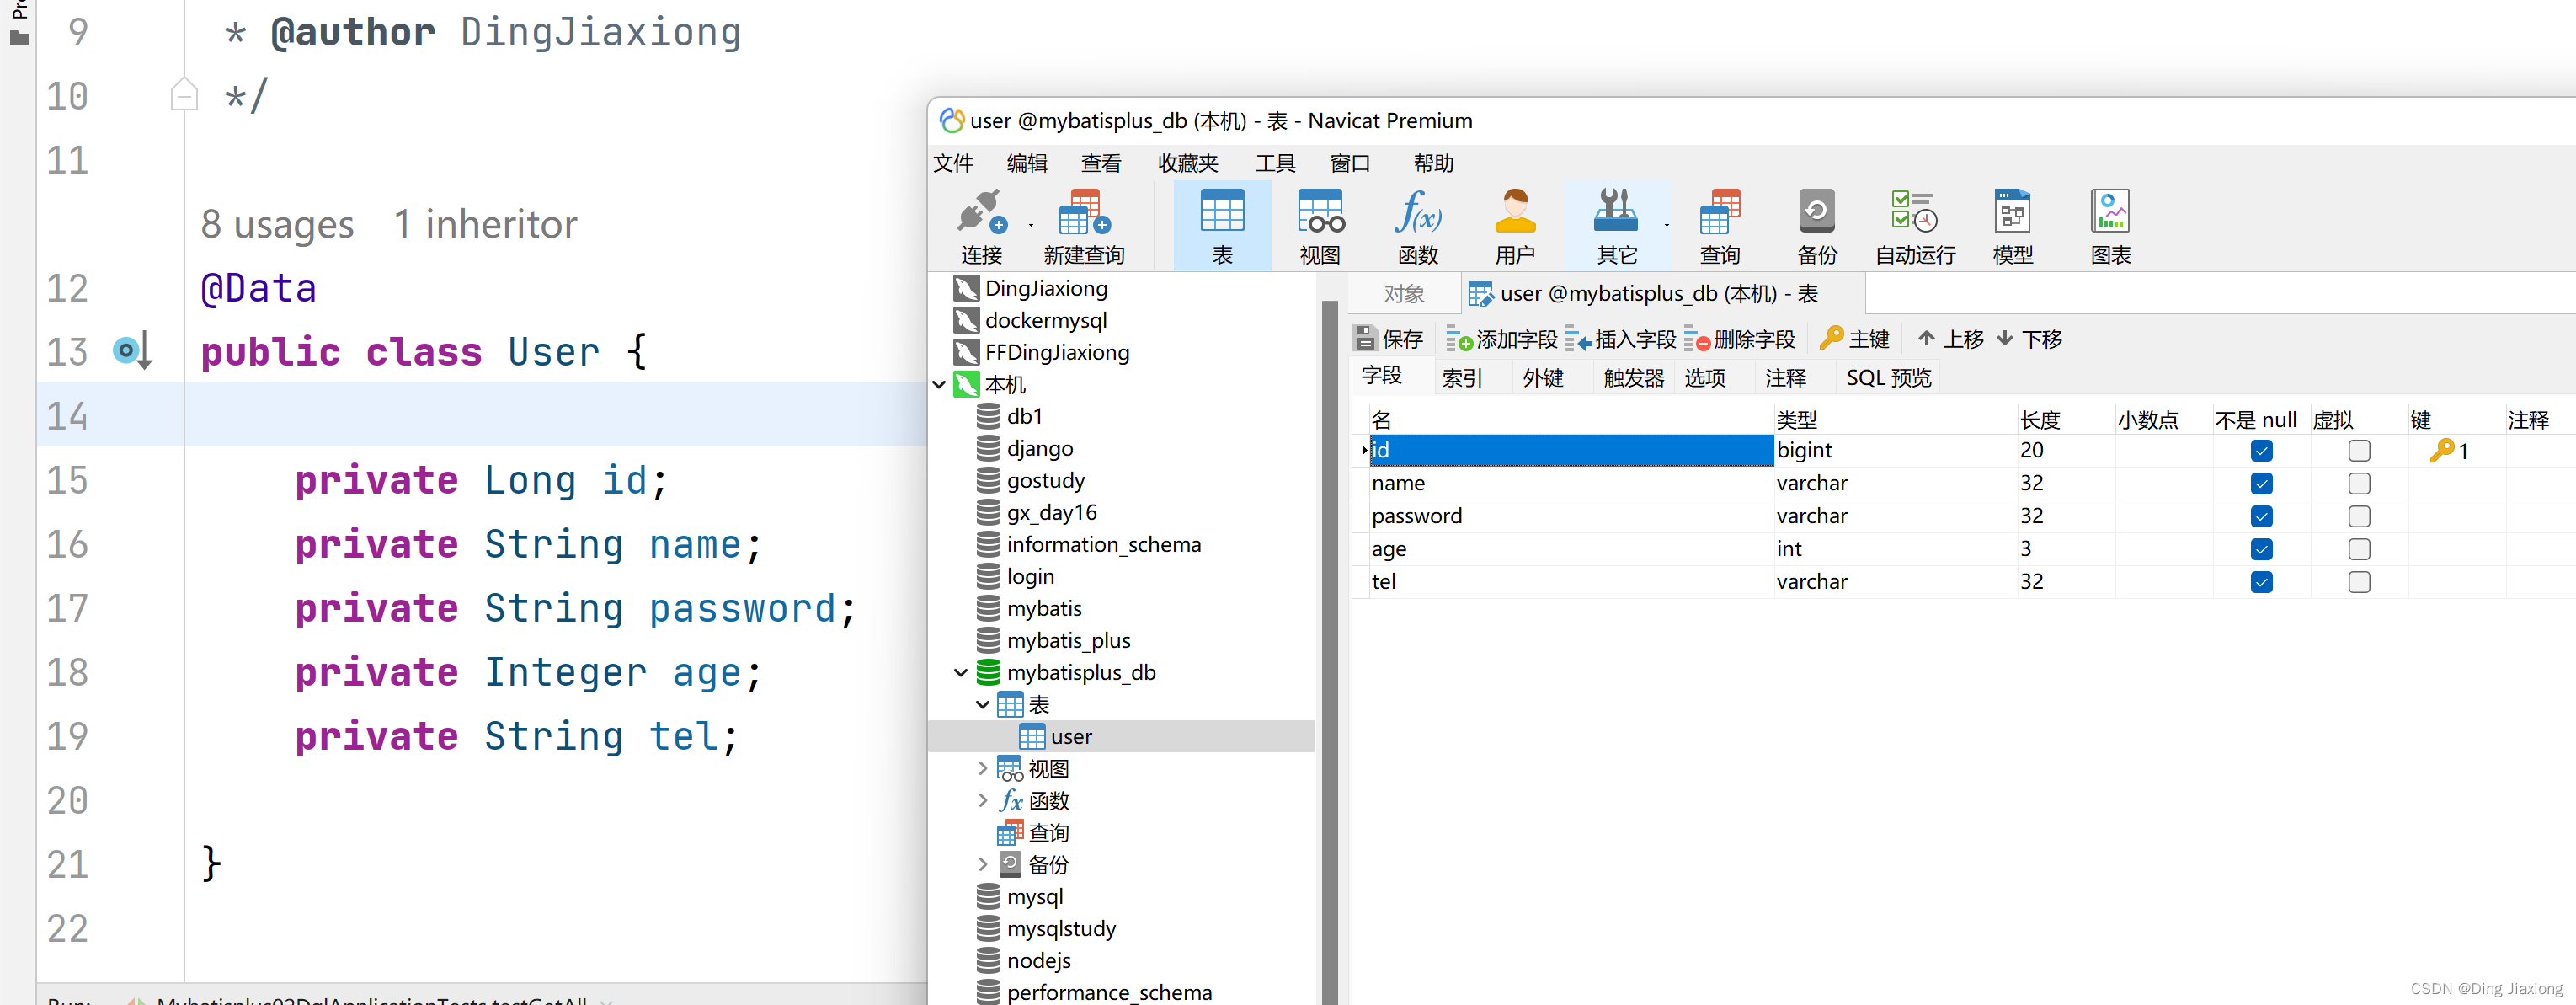Enable virtual checkbox for password field
This screenshot has width=2576, height=1005.
pos(2359,517)
